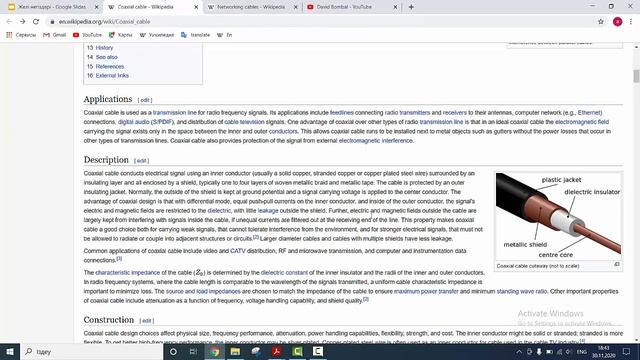Open the coaxial cable cutaway thumbnail
The height and width of the screenshot is (360, 640).
[x=558, y=216]
